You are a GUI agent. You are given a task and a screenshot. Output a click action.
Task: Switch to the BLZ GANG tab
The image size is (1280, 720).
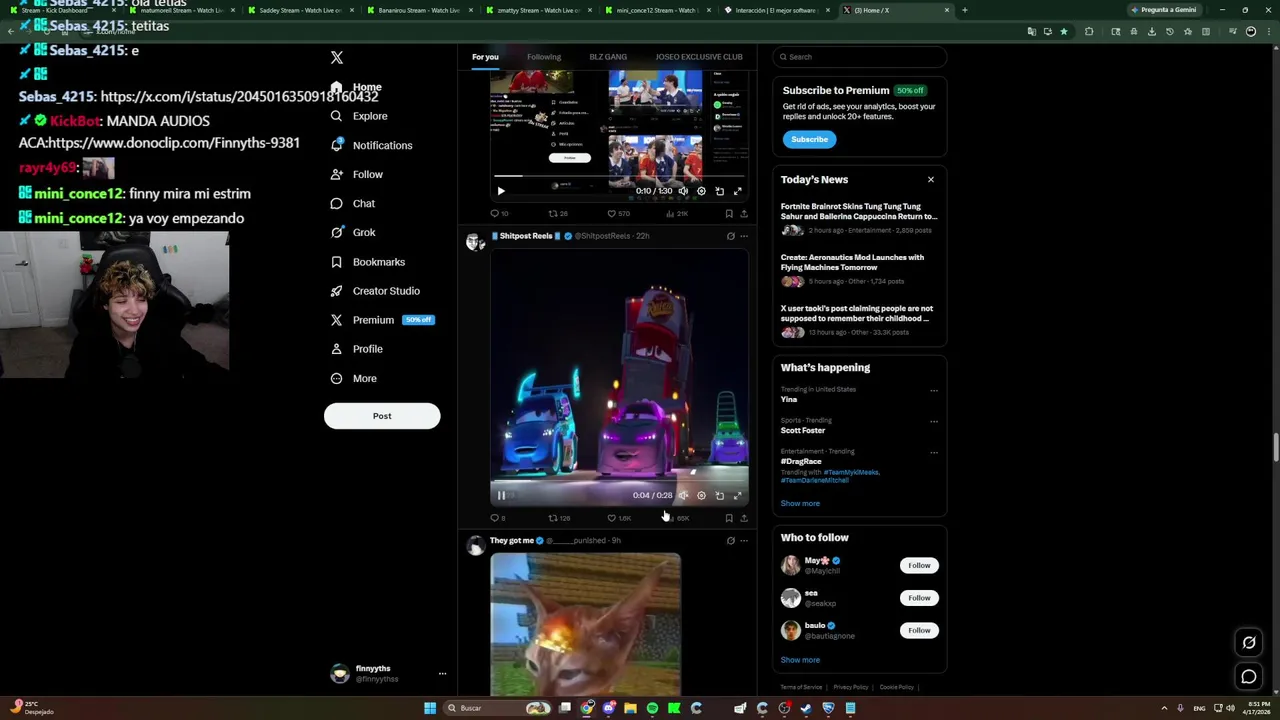click(x=608, y=57)
